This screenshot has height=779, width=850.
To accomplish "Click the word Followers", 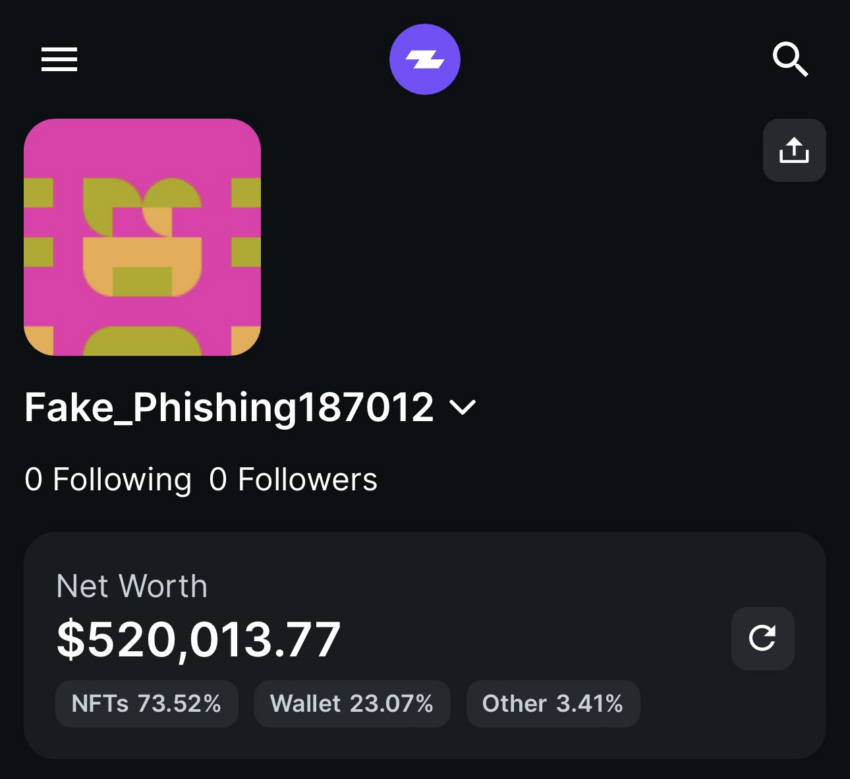I will coord(307,480).
